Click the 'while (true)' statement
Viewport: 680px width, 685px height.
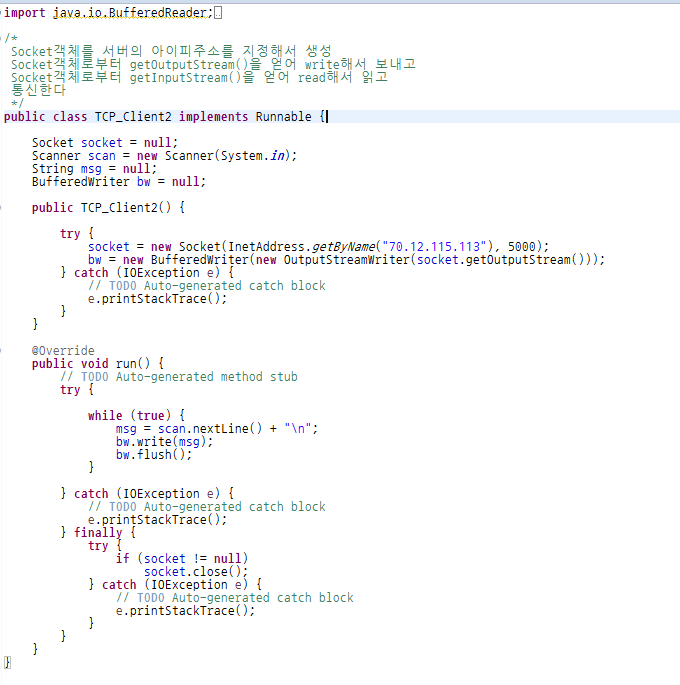pos(129,416)
